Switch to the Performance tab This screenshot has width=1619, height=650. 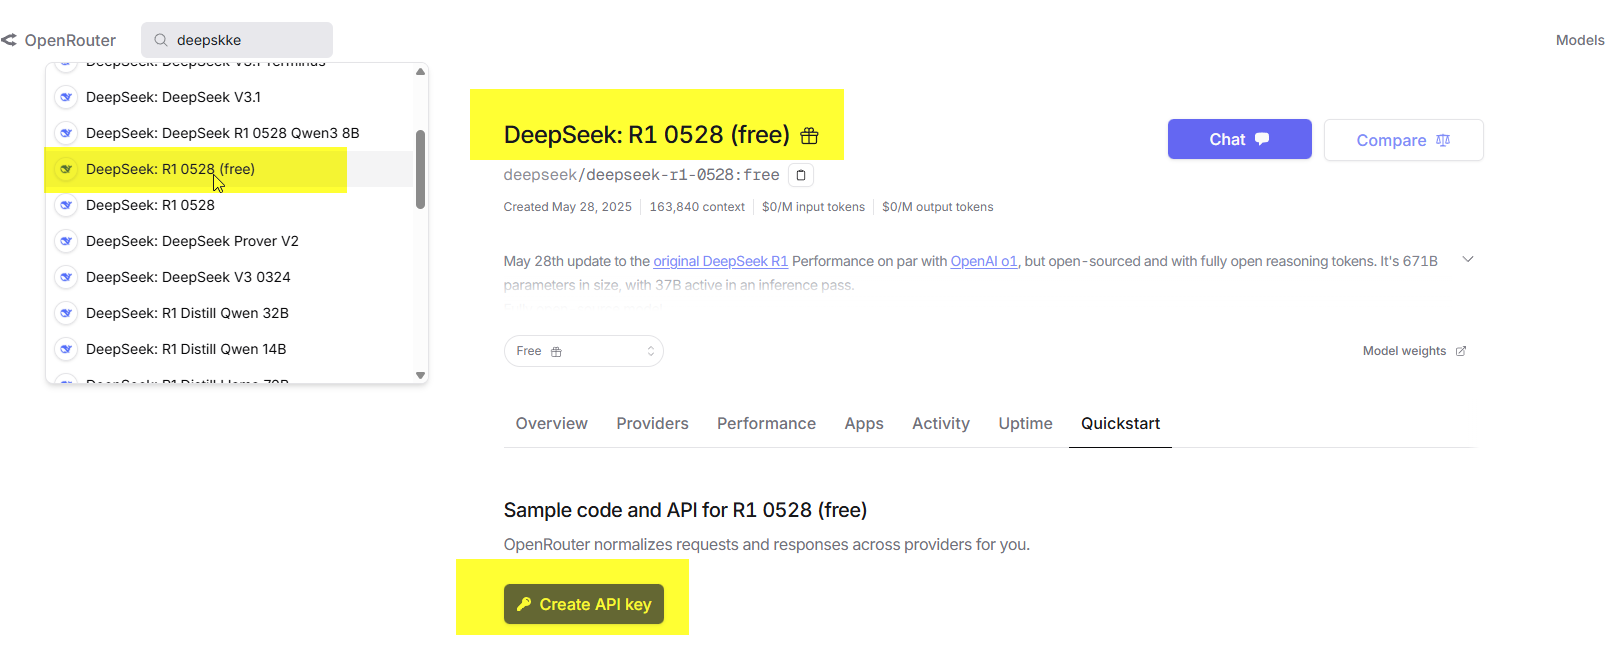(x=767, y=424)
